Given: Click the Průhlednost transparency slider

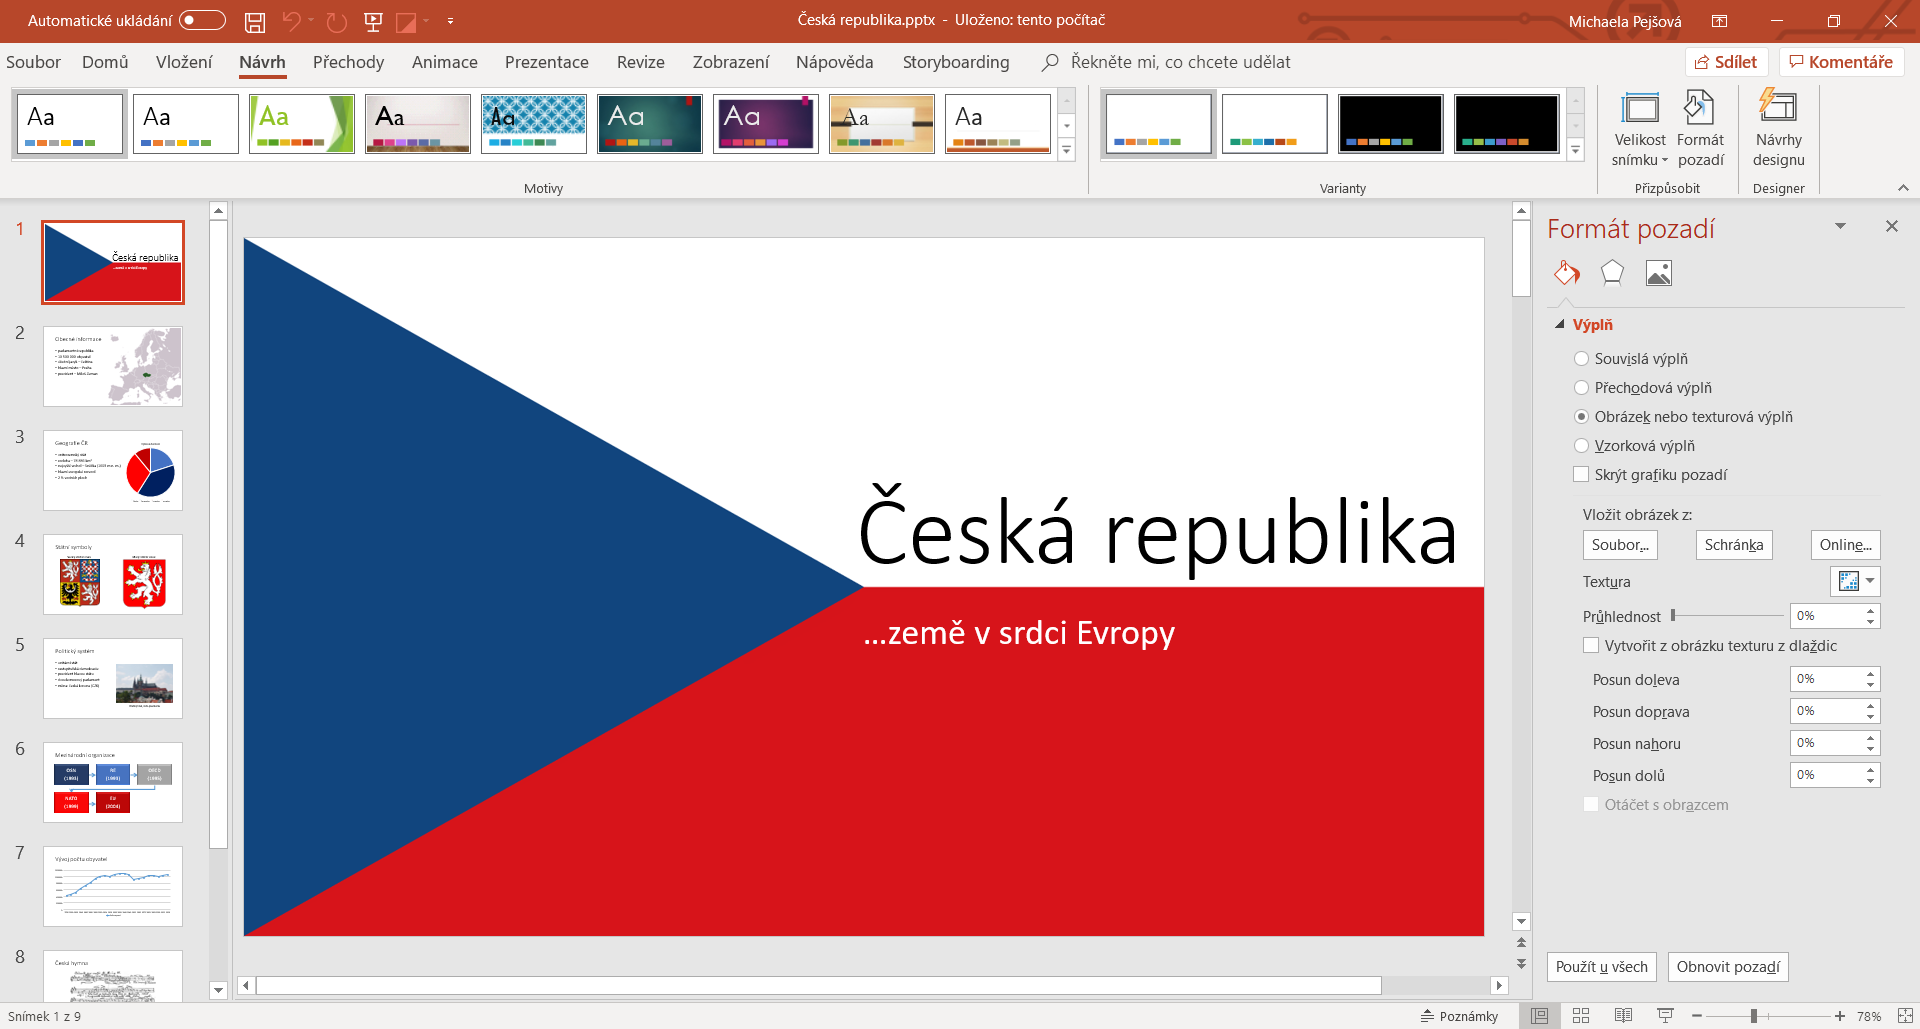Looking at the screenshot, I should pyautogui.click(x=1727, y=616).
